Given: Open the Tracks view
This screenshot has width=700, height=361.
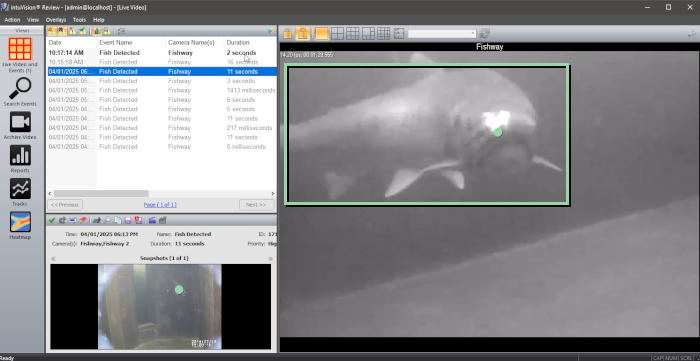Looking at the screenshot, I should (x=20, y=192).
